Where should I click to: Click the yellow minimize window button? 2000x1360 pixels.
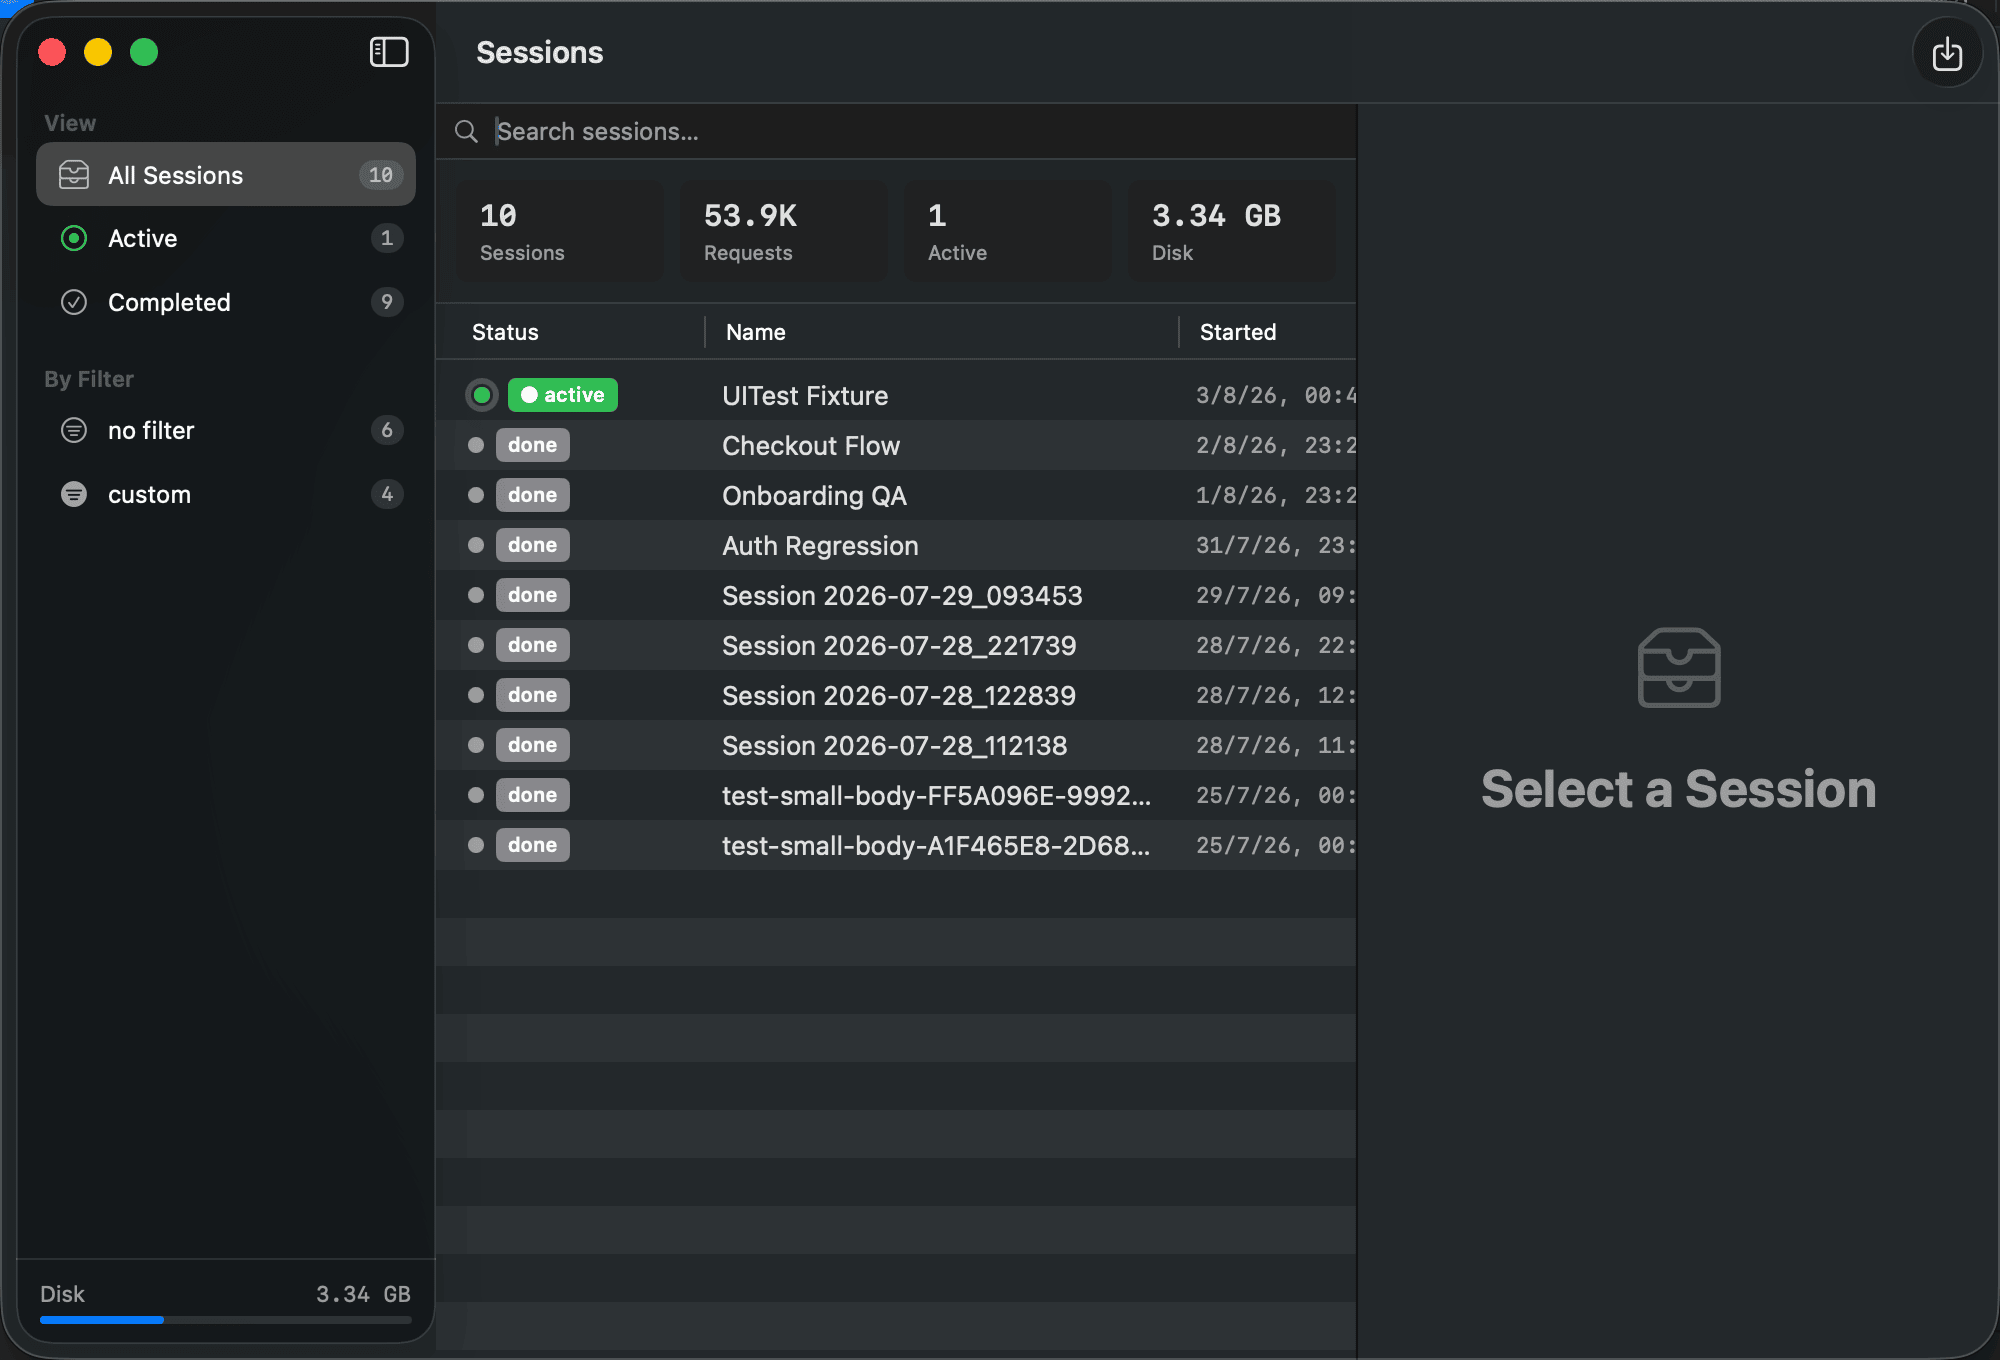[98, 52]
